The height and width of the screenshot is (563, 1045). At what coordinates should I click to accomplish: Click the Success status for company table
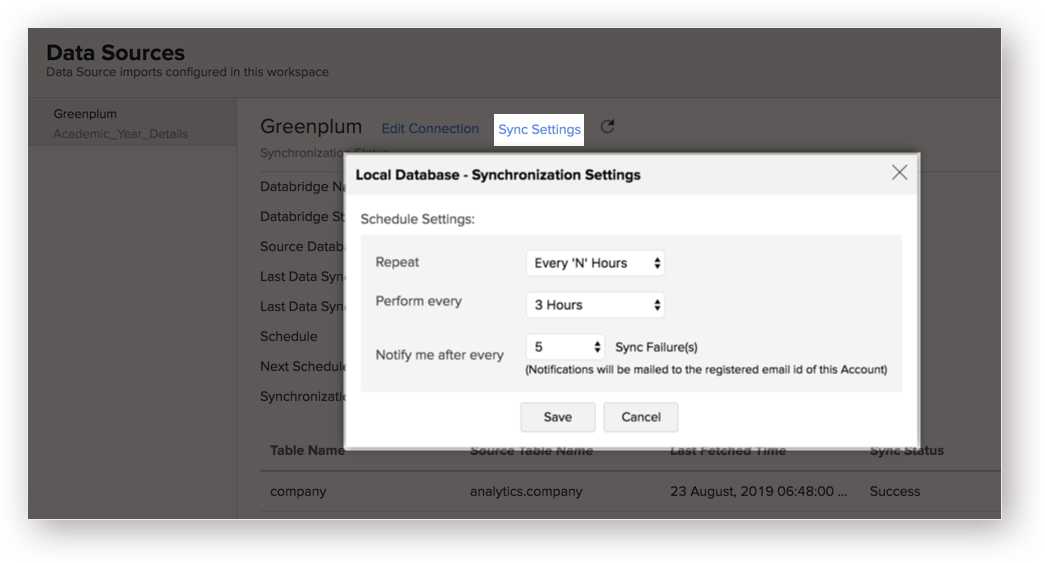click(894, 491)
